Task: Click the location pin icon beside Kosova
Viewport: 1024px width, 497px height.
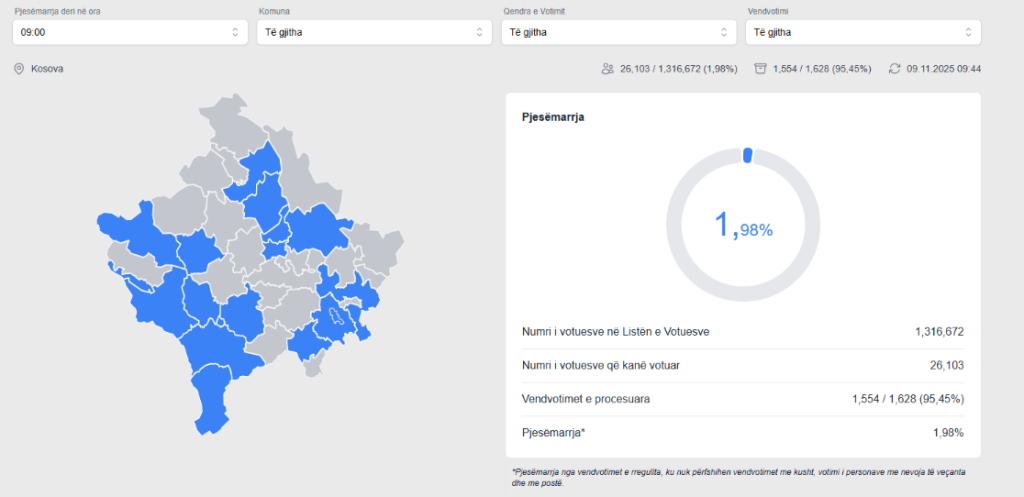Action: [x=19, y=69]
